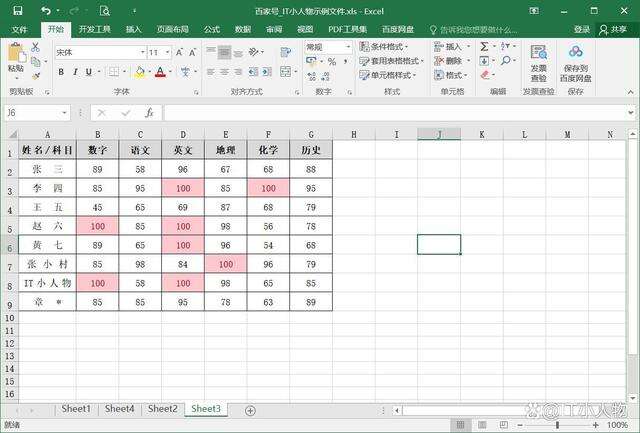Switch to the 插入 ribbon tab
This screenshot has height=433, width=640.
pos(133,29)
